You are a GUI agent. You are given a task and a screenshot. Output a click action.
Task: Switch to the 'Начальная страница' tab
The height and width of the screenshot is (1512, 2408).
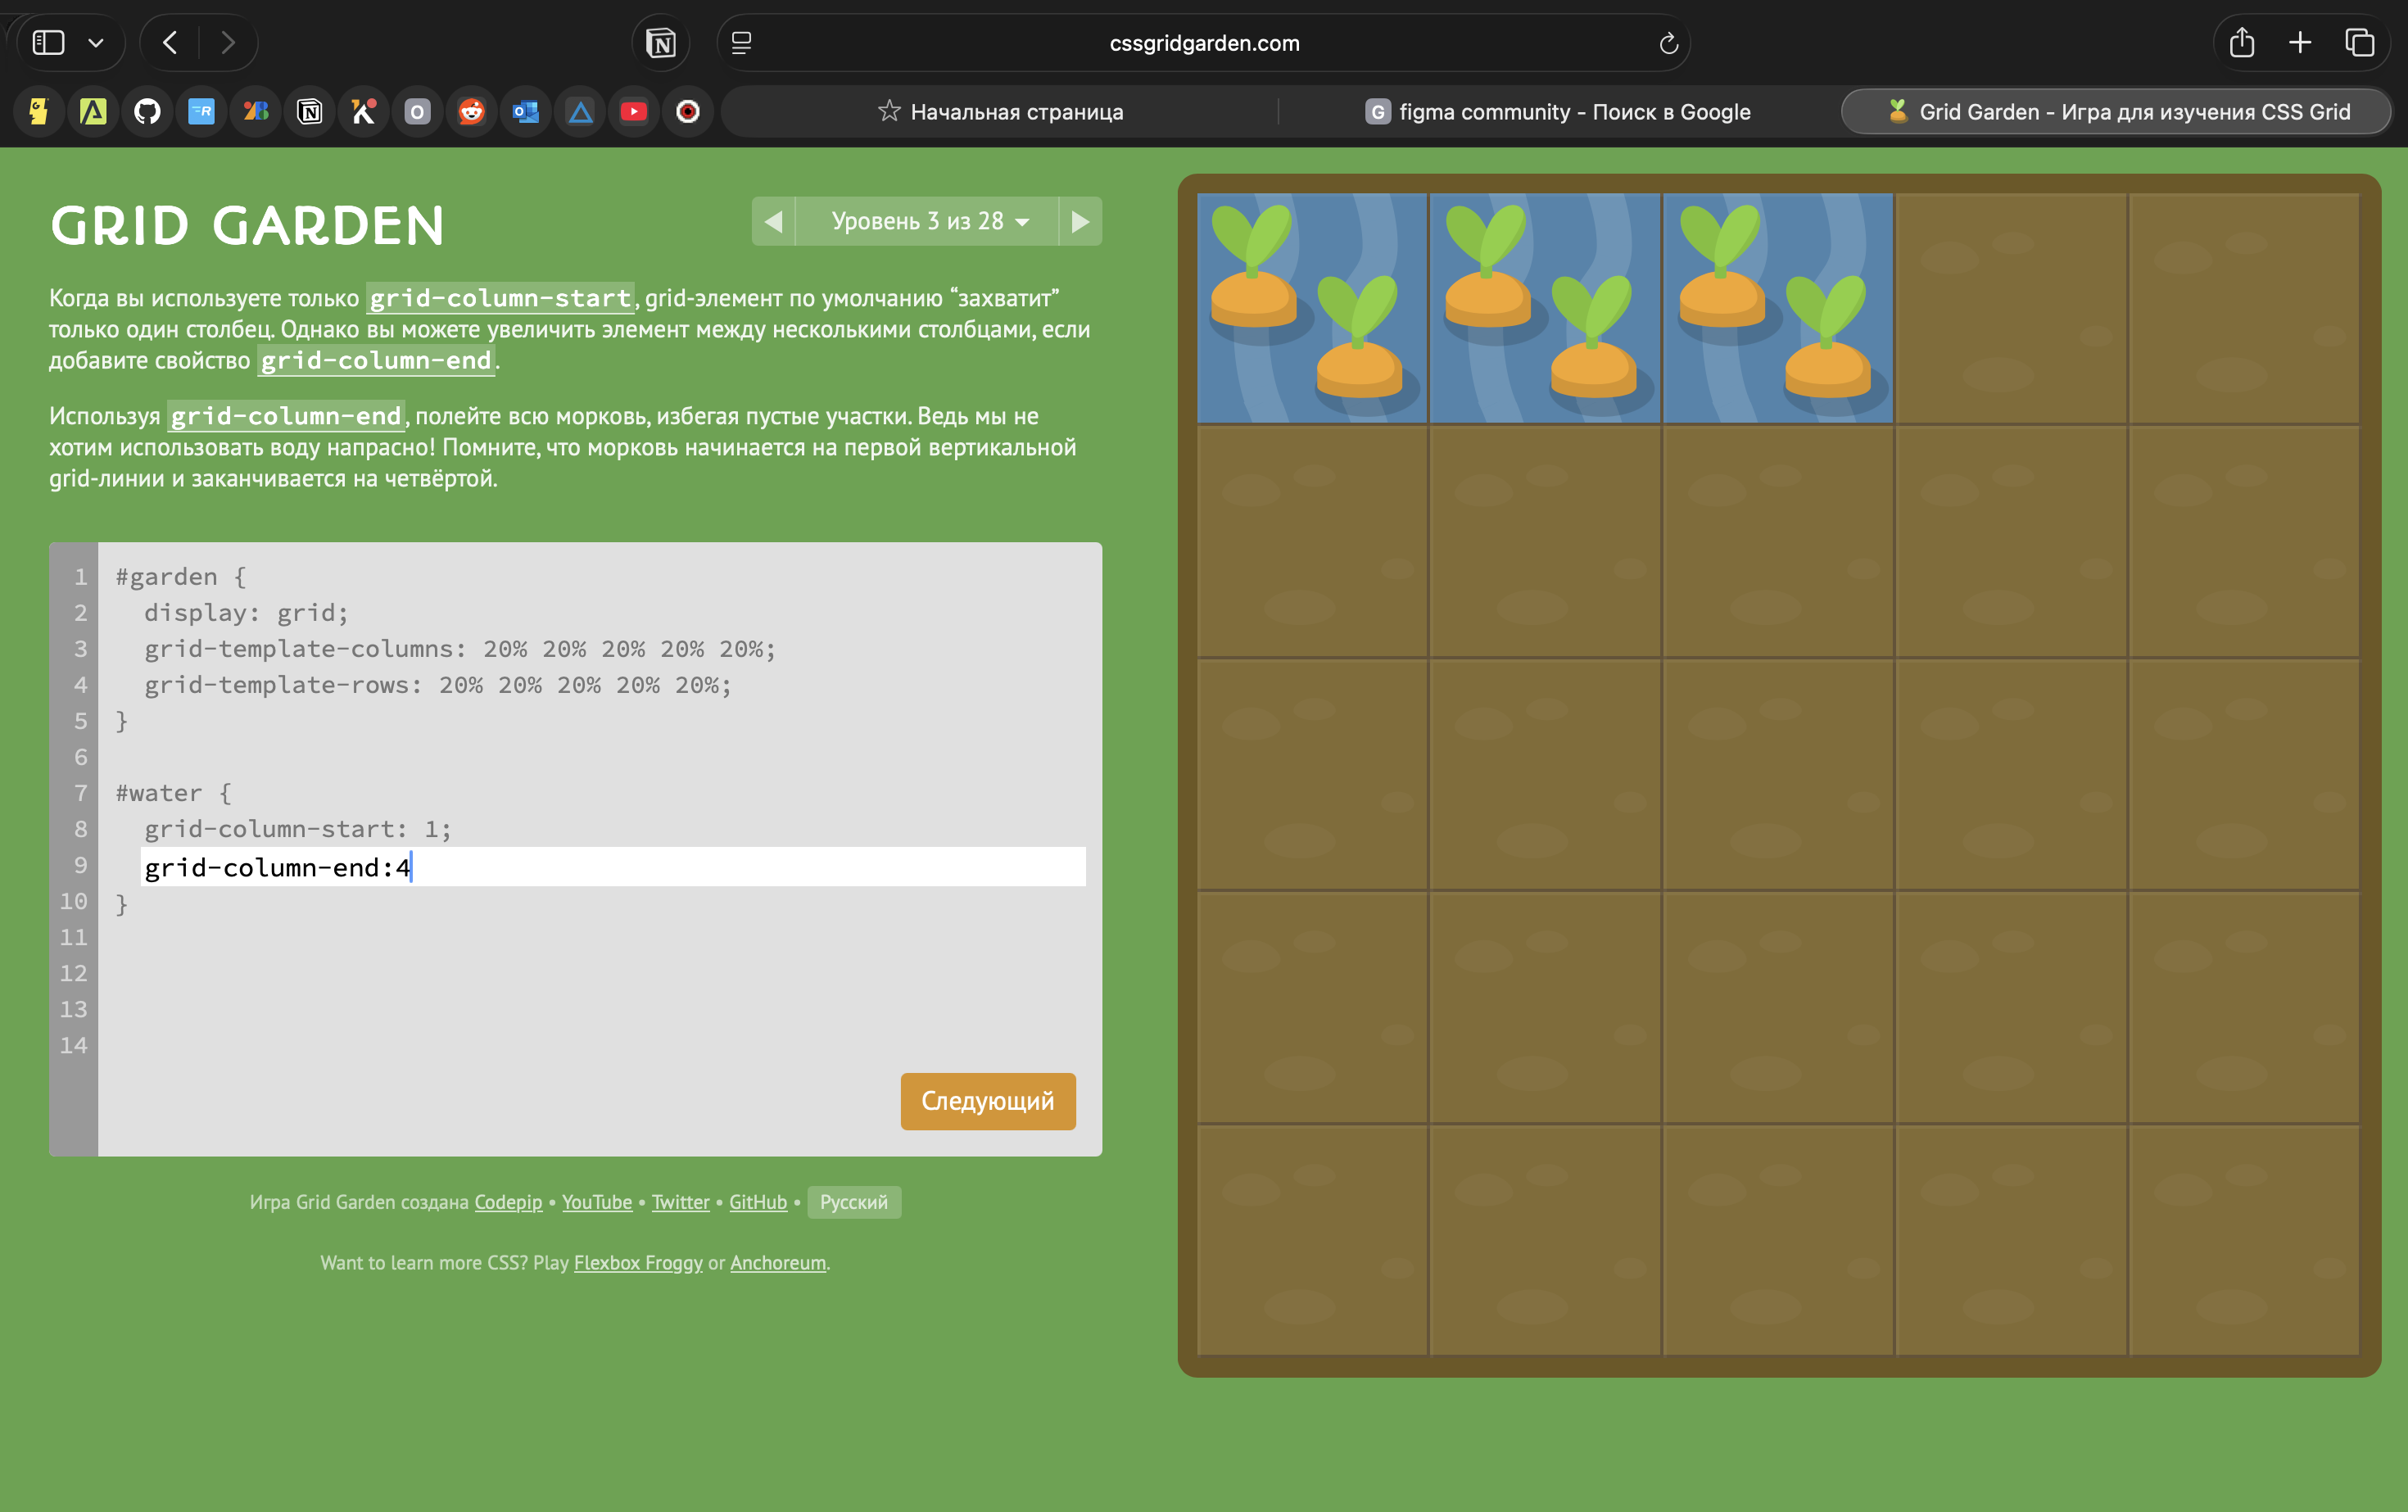pyautogui.click(x=1000, y=112)
